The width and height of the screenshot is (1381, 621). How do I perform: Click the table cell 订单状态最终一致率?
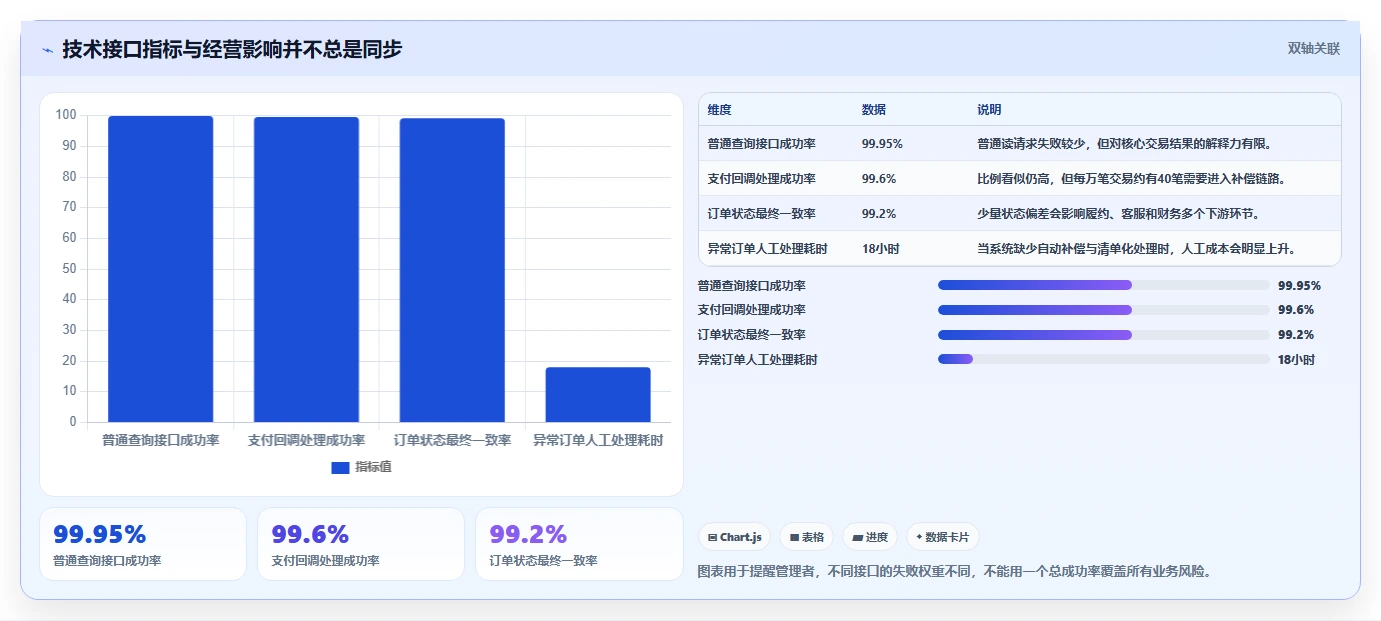[x=761, y=214]
